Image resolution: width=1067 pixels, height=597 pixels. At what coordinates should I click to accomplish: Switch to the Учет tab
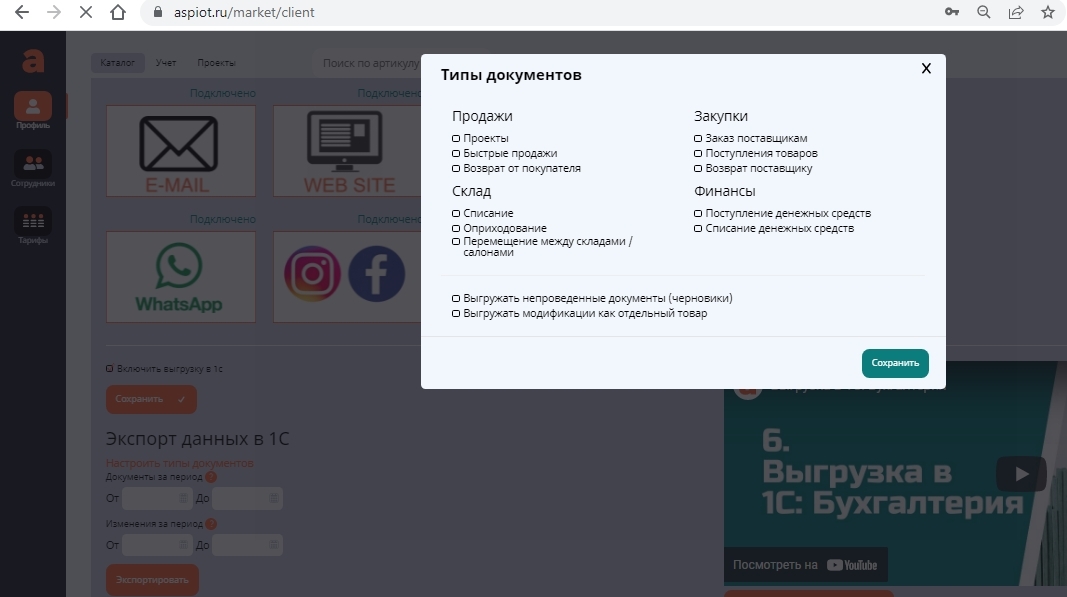165,63
